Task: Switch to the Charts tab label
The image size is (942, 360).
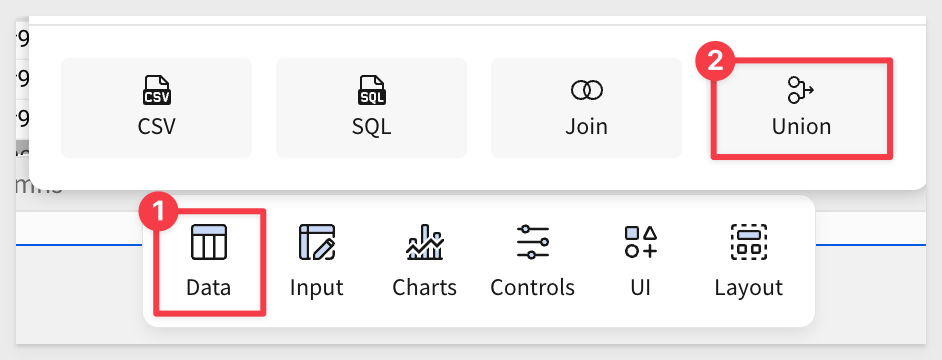Action: click(424, 287)
